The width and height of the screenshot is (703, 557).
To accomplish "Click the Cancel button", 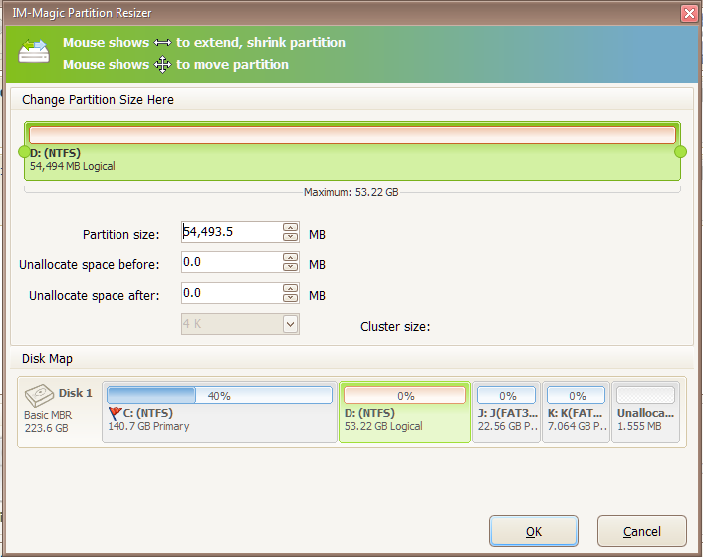I will [642, 531].
